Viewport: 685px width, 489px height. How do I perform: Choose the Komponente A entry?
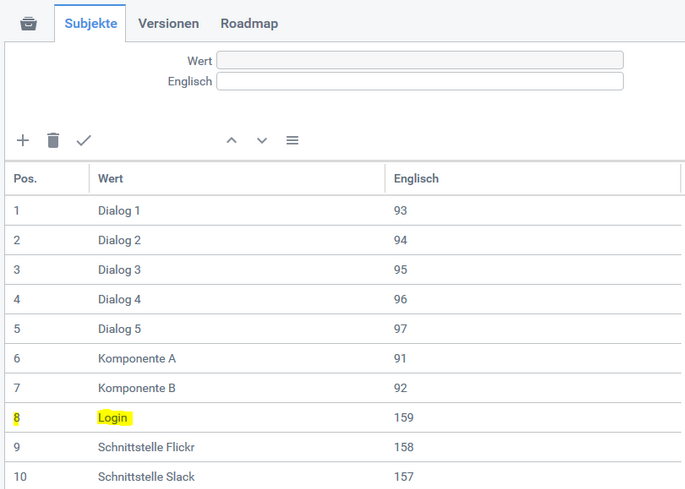point(136,358)
